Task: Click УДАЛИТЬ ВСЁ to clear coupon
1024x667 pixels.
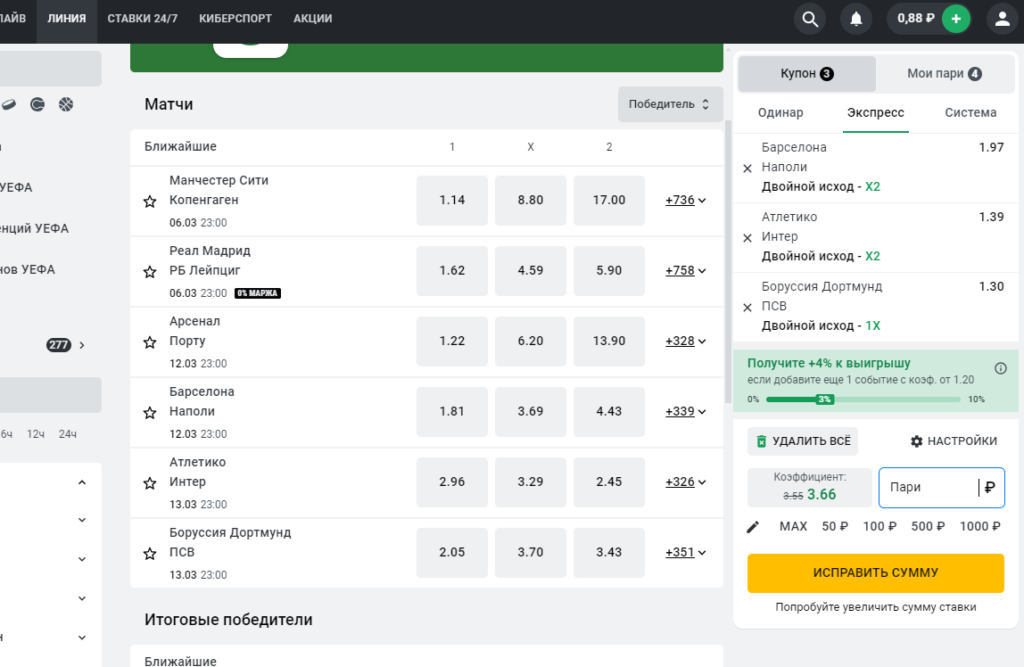Action: [x=803, y=442]
